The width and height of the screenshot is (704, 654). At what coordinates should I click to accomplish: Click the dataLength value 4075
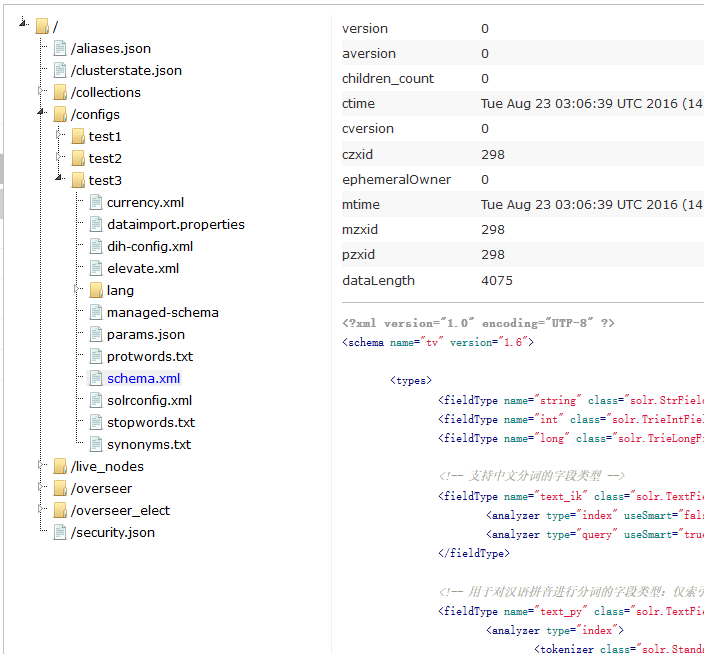[497, 280]
